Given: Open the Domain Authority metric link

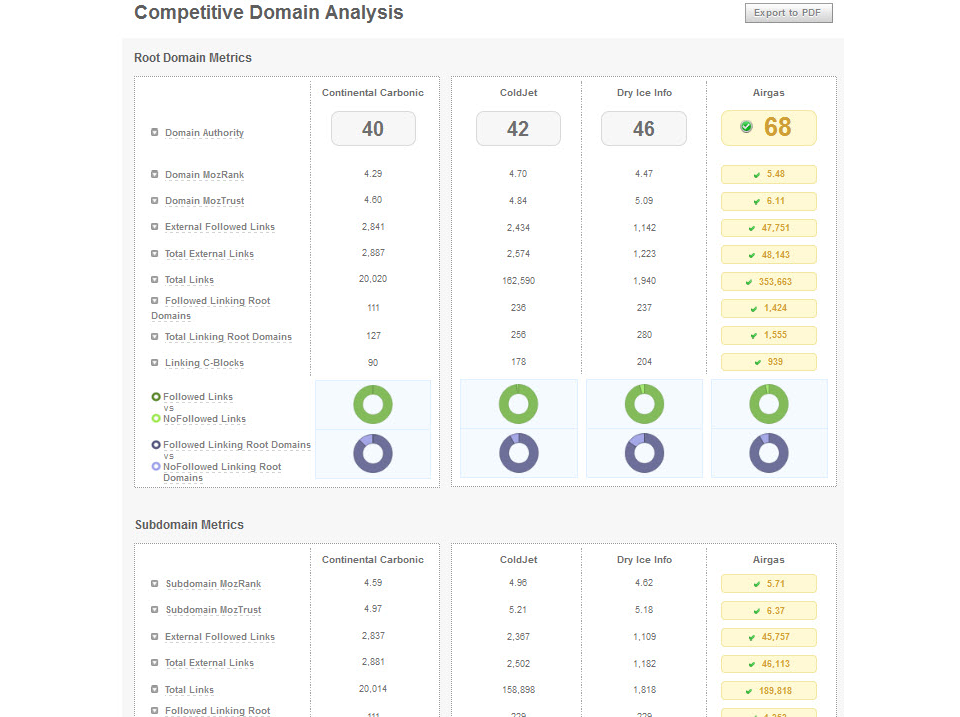Looking at the screenshot, I should pyautogui.click(x=204, y=133).
